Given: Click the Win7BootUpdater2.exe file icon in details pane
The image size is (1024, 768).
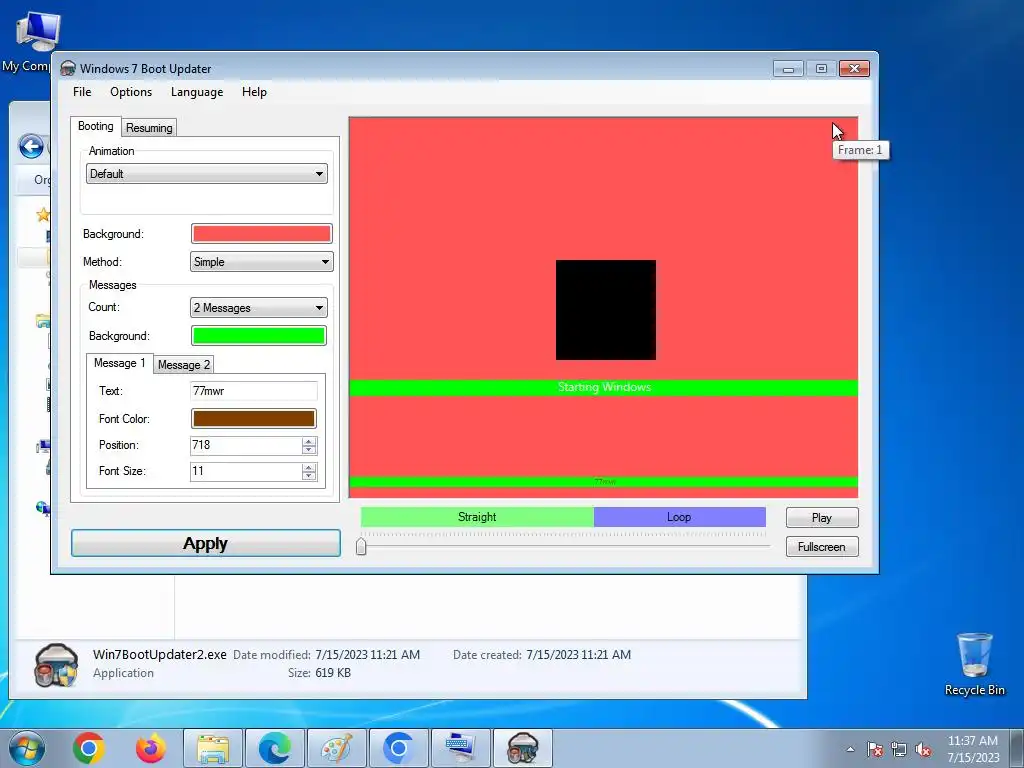Looking at the screenshot, I should point(56,665).
